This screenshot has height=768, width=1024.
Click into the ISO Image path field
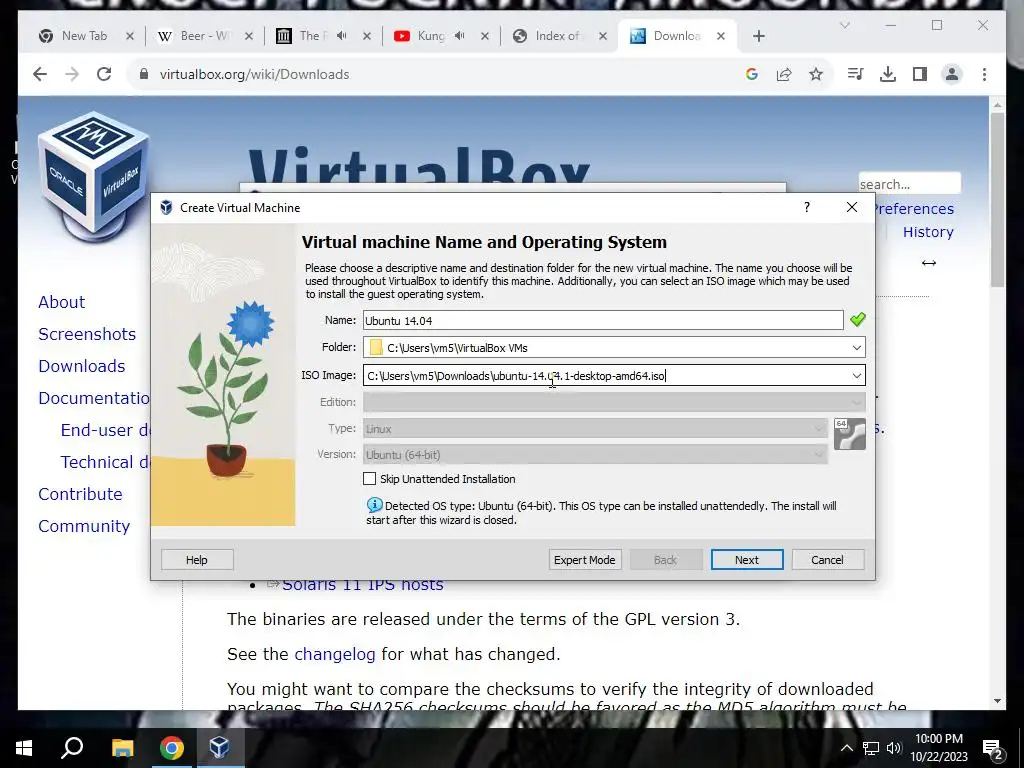tap(606, 376)
